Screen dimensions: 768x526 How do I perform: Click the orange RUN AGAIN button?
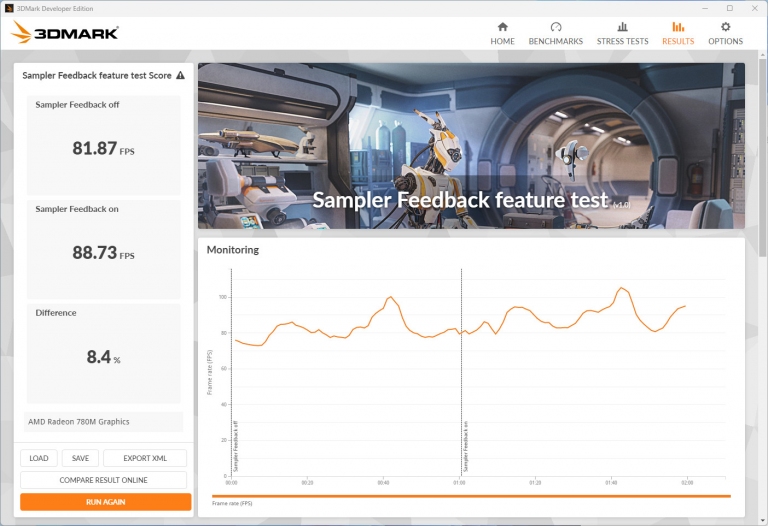pos(105,502)
